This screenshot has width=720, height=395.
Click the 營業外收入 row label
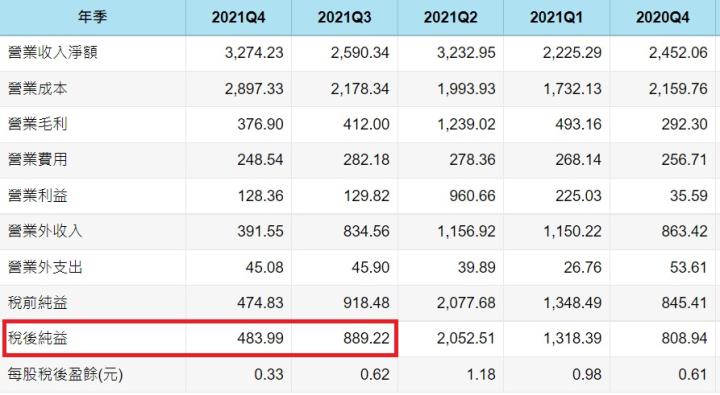[45, 231]
